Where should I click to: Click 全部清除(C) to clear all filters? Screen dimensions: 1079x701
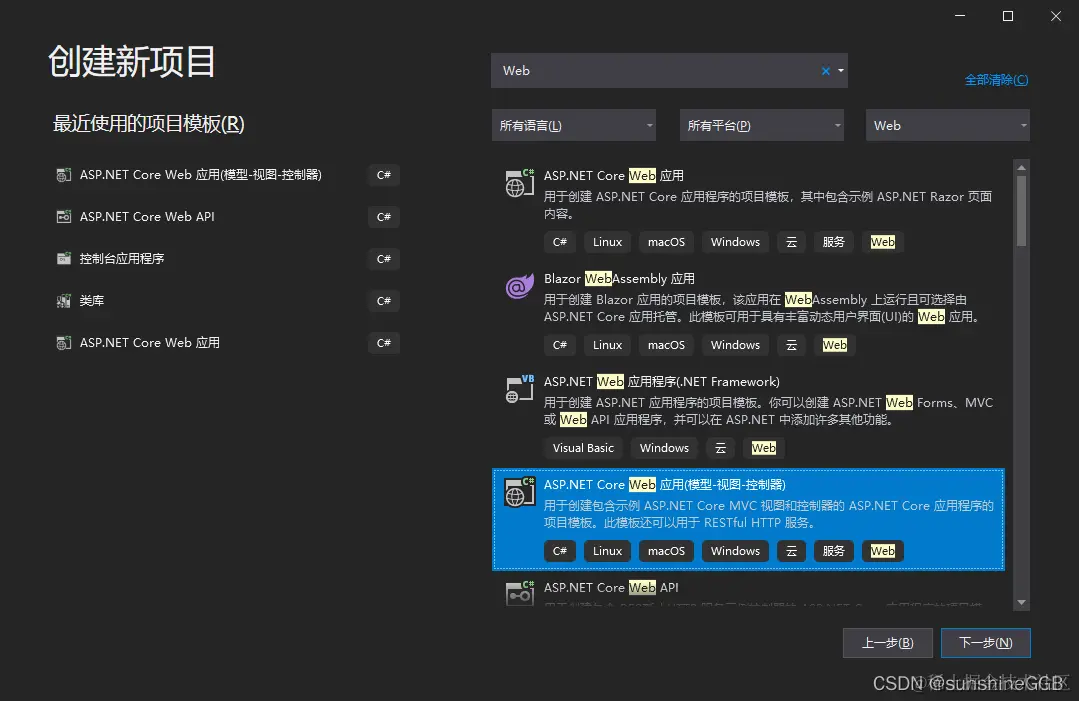996,80
